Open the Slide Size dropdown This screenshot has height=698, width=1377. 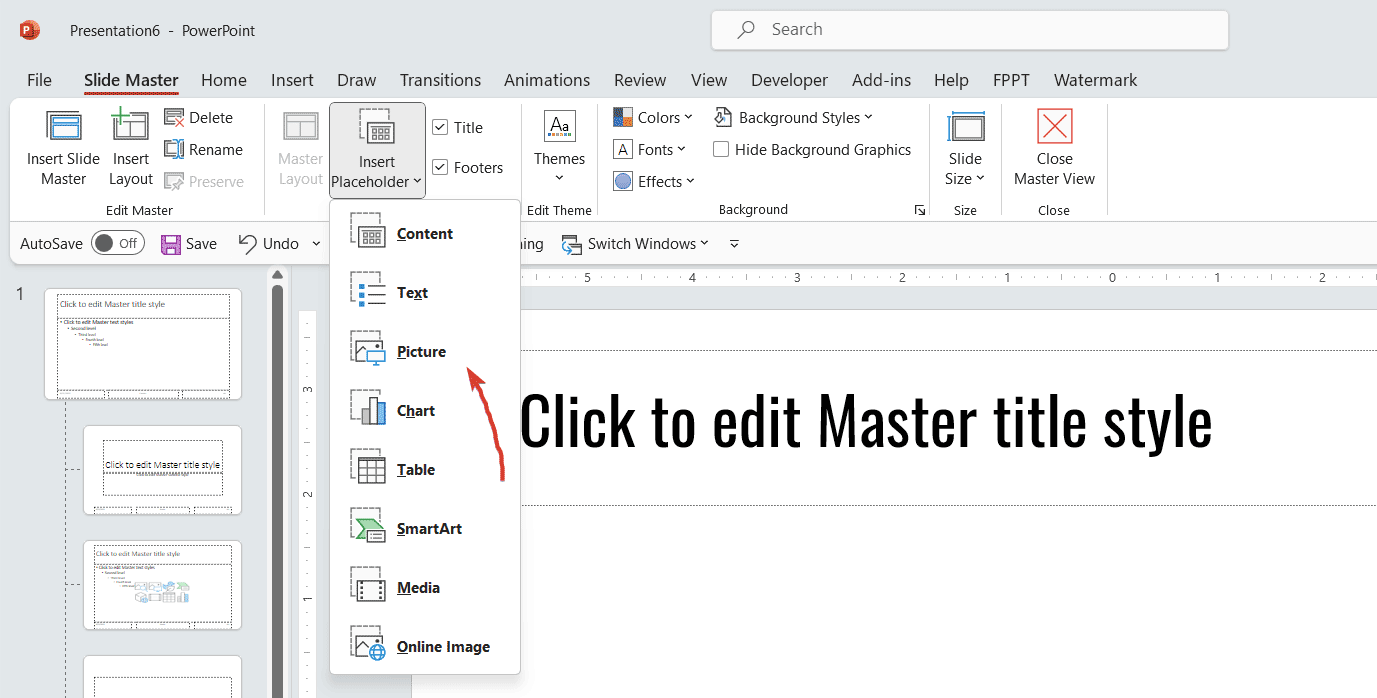pos(965,148)
